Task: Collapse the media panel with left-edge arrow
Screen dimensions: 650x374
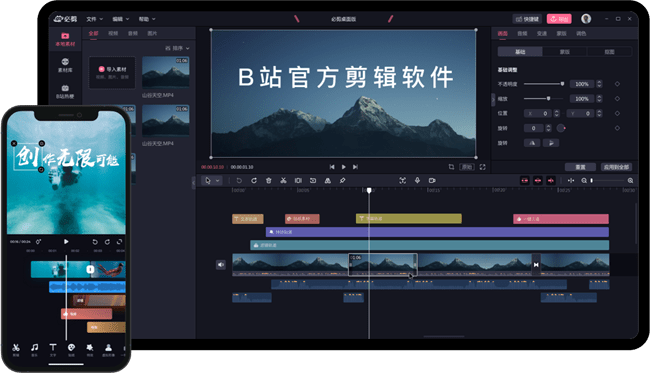Action: (x=193, y=182)
